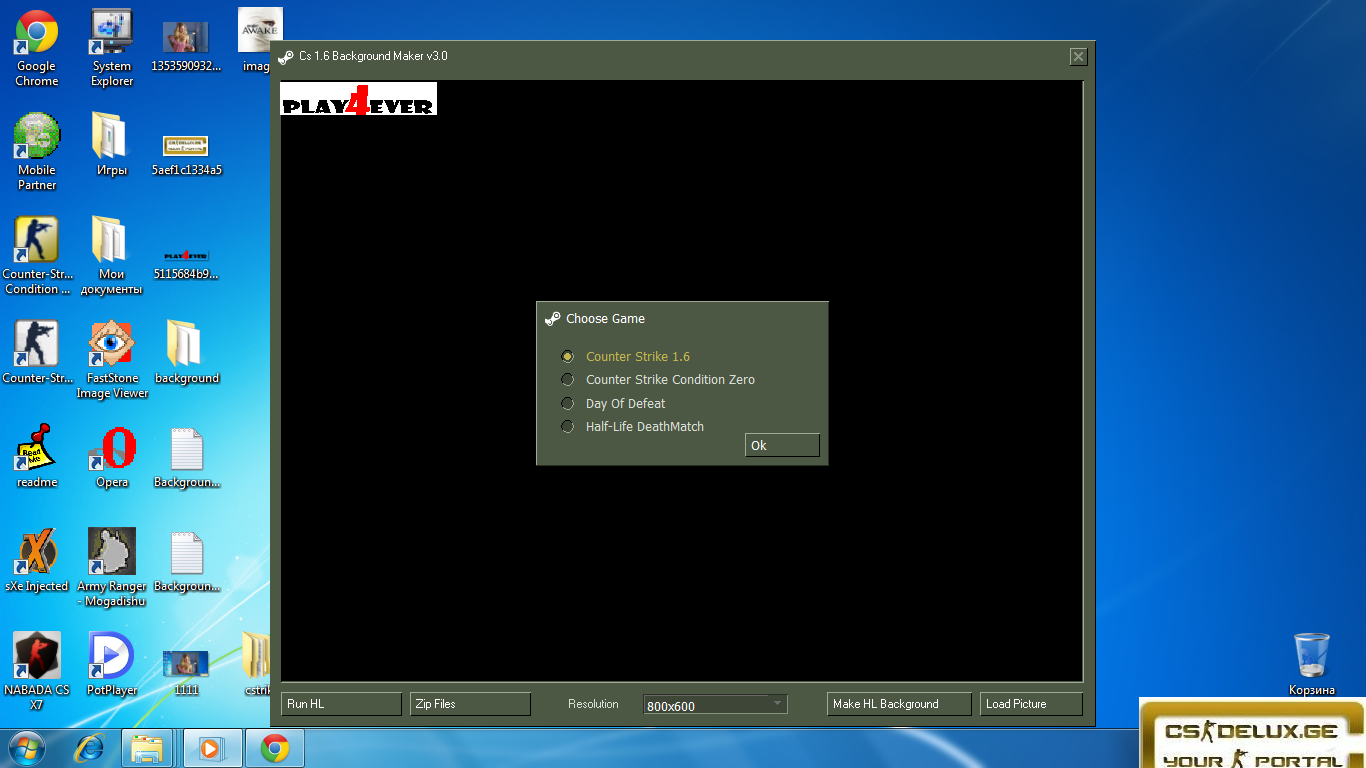Open sXe Injected desktop icon

pos(37,553)
